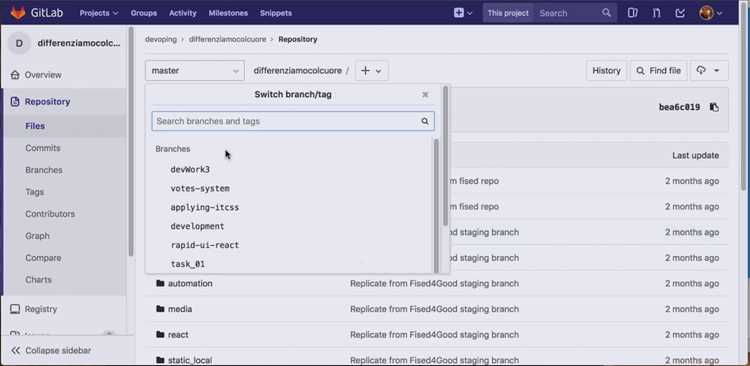This screenshot has height=366, width=750.
Task: Click the Collapse sidebar double-chevron icon
Action: click(15, 350)
